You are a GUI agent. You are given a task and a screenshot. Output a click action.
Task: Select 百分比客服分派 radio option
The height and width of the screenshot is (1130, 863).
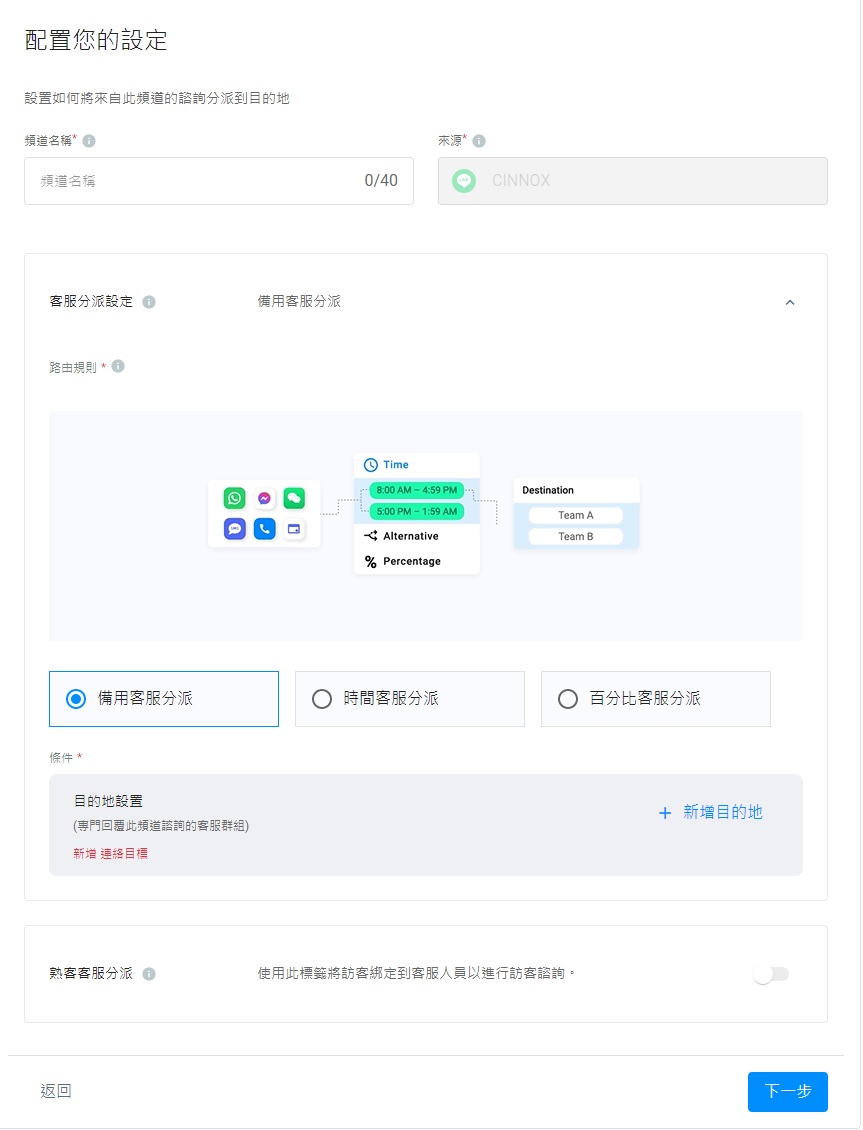[x=656, y=699]
